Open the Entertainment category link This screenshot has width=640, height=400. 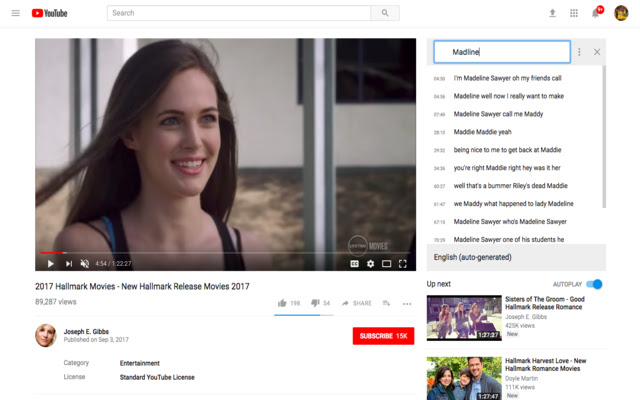pos(140,363)
